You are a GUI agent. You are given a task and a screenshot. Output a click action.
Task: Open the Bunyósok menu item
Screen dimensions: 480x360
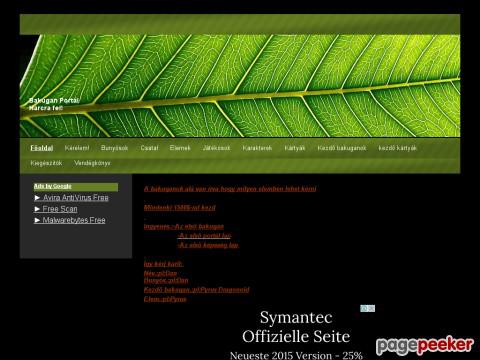tap(114, 148)
